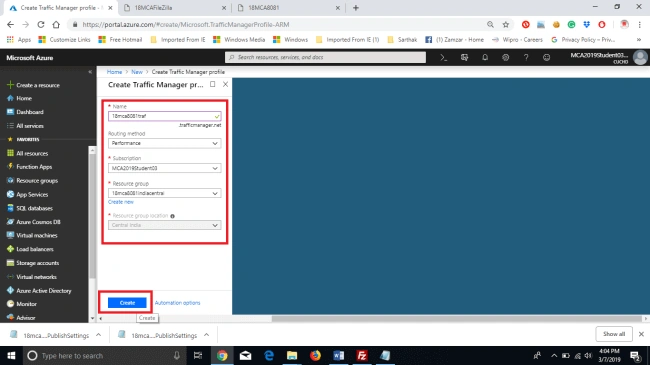Collapse the Azure sidebar menu
This screenshot has height=365, width=650.
[x=90, y=72]
